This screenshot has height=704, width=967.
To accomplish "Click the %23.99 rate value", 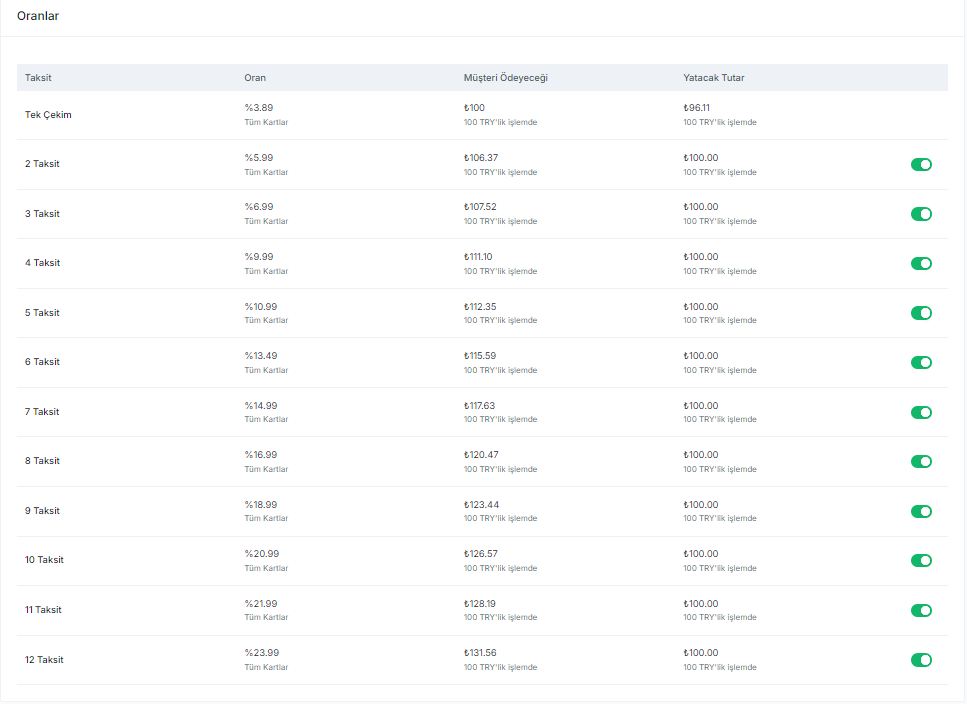I will 261,653.
